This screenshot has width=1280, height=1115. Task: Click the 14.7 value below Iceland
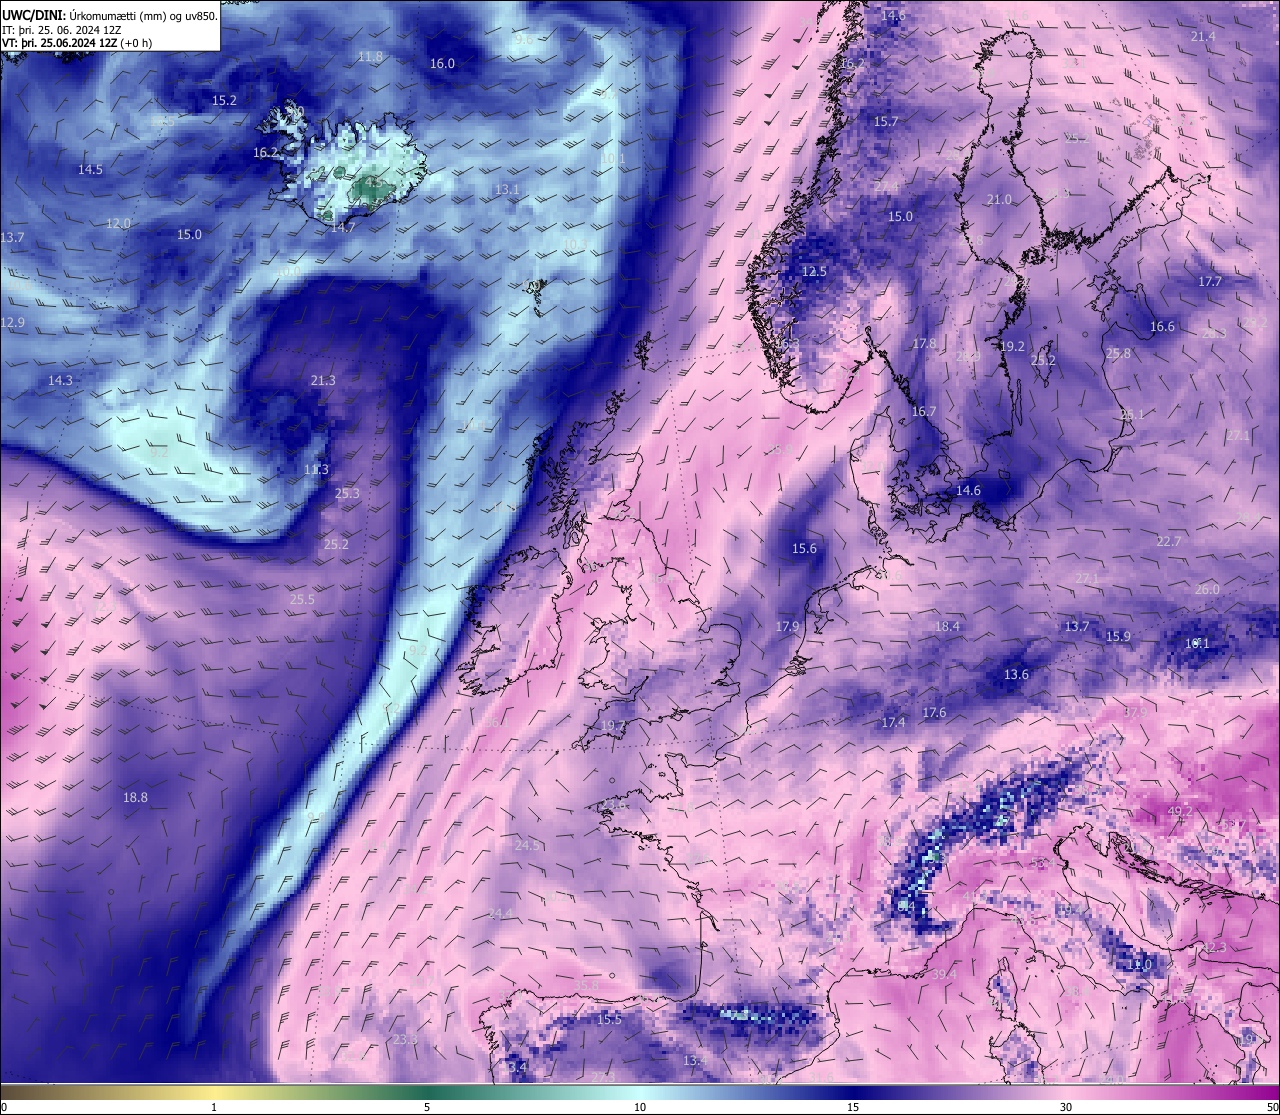(x=343, y=227)
